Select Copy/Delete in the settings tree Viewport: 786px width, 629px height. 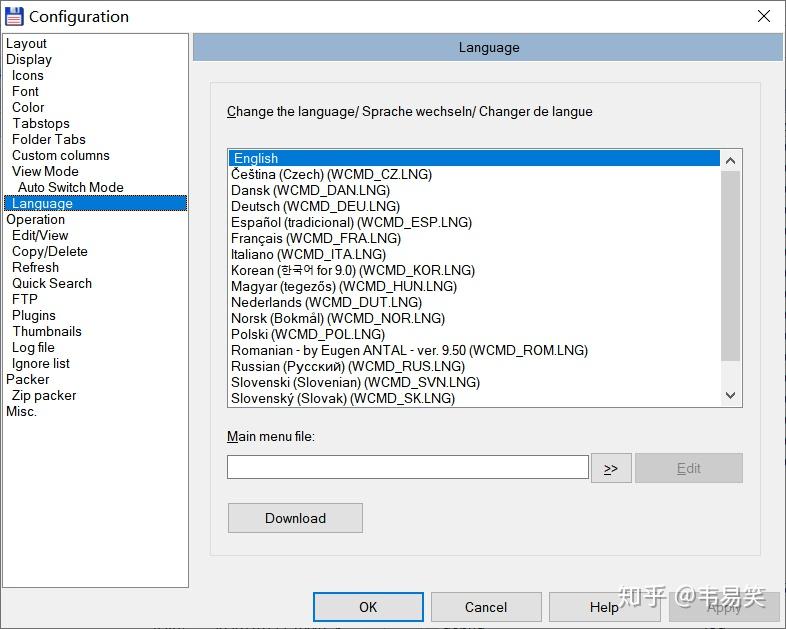50,251
